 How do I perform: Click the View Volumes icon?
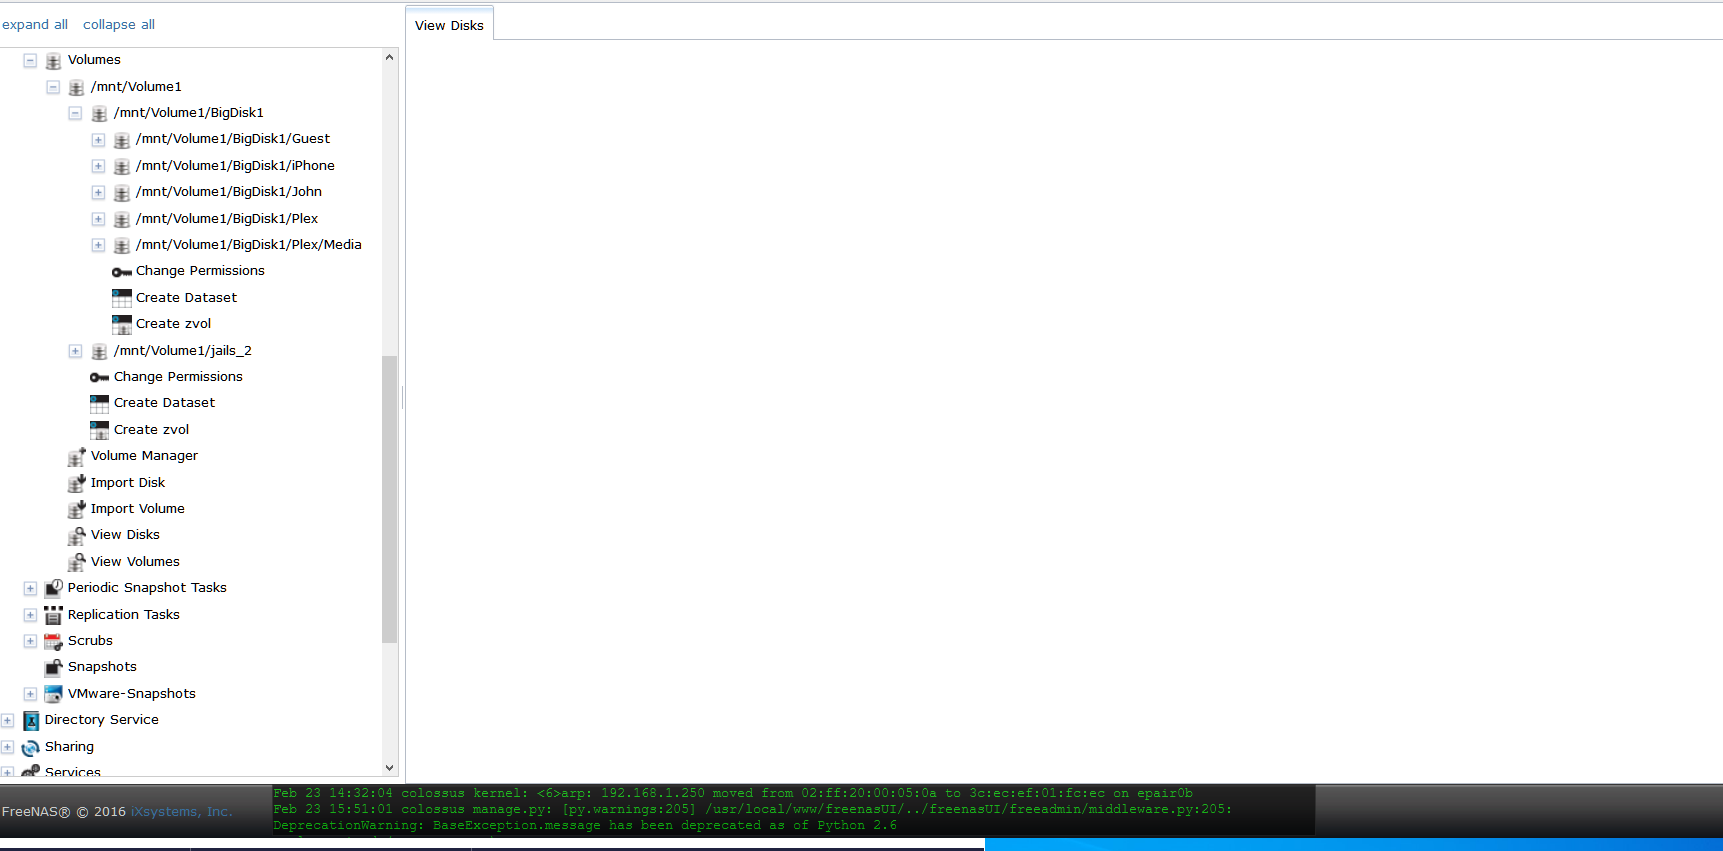76,562
